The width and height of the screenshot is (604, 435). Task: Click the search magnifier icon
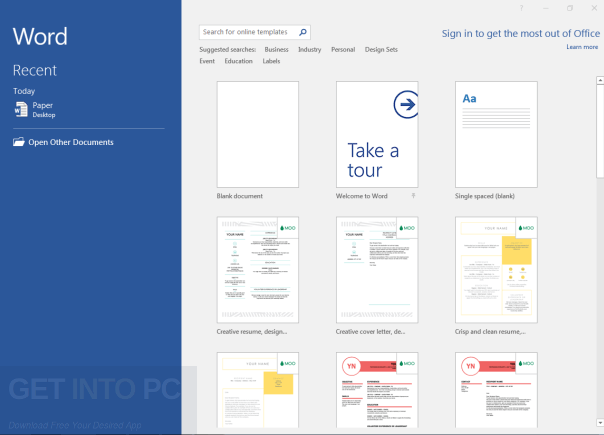pos(303,32)
